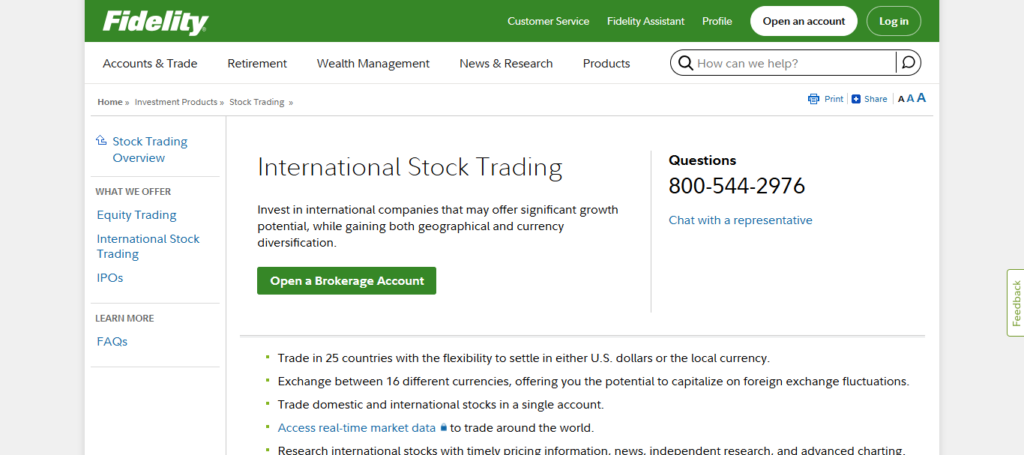
Task: Click the Share link text
Action: click(x=876, y=99)
